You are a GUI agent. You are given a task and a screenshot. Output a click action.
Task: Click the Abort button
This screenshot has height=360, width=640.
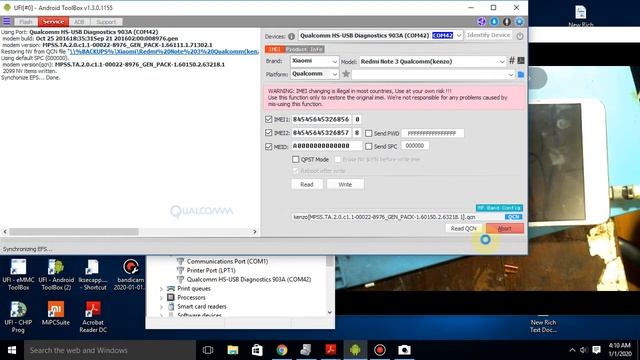click(505, 229)
